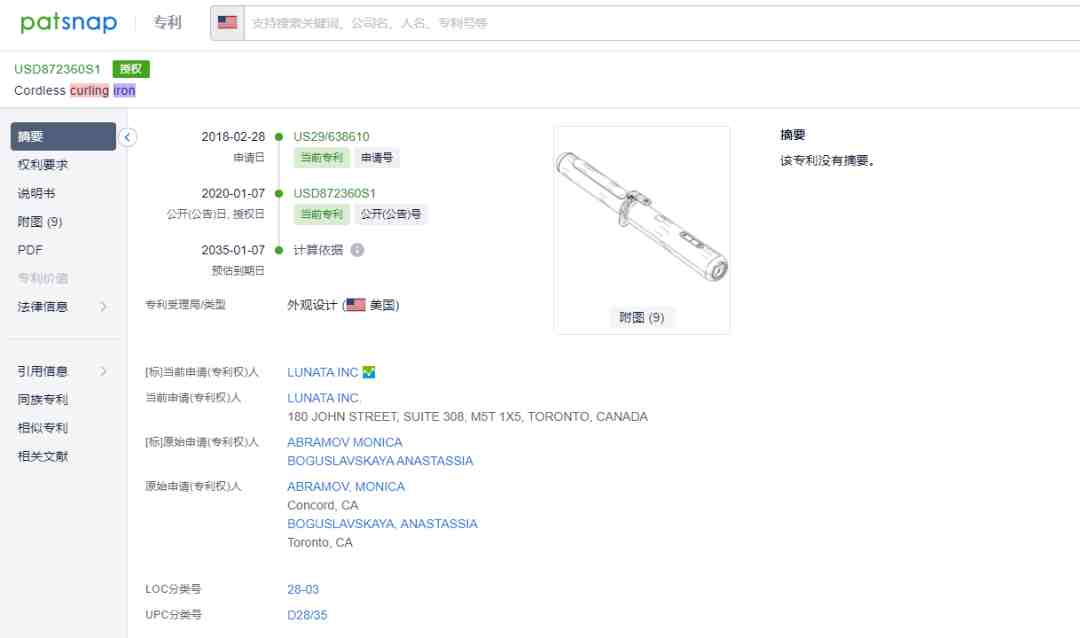This screenshot has width=1080, height=638.
Task: Open LOC classification 28-03
Action: [x=303, y=590]
